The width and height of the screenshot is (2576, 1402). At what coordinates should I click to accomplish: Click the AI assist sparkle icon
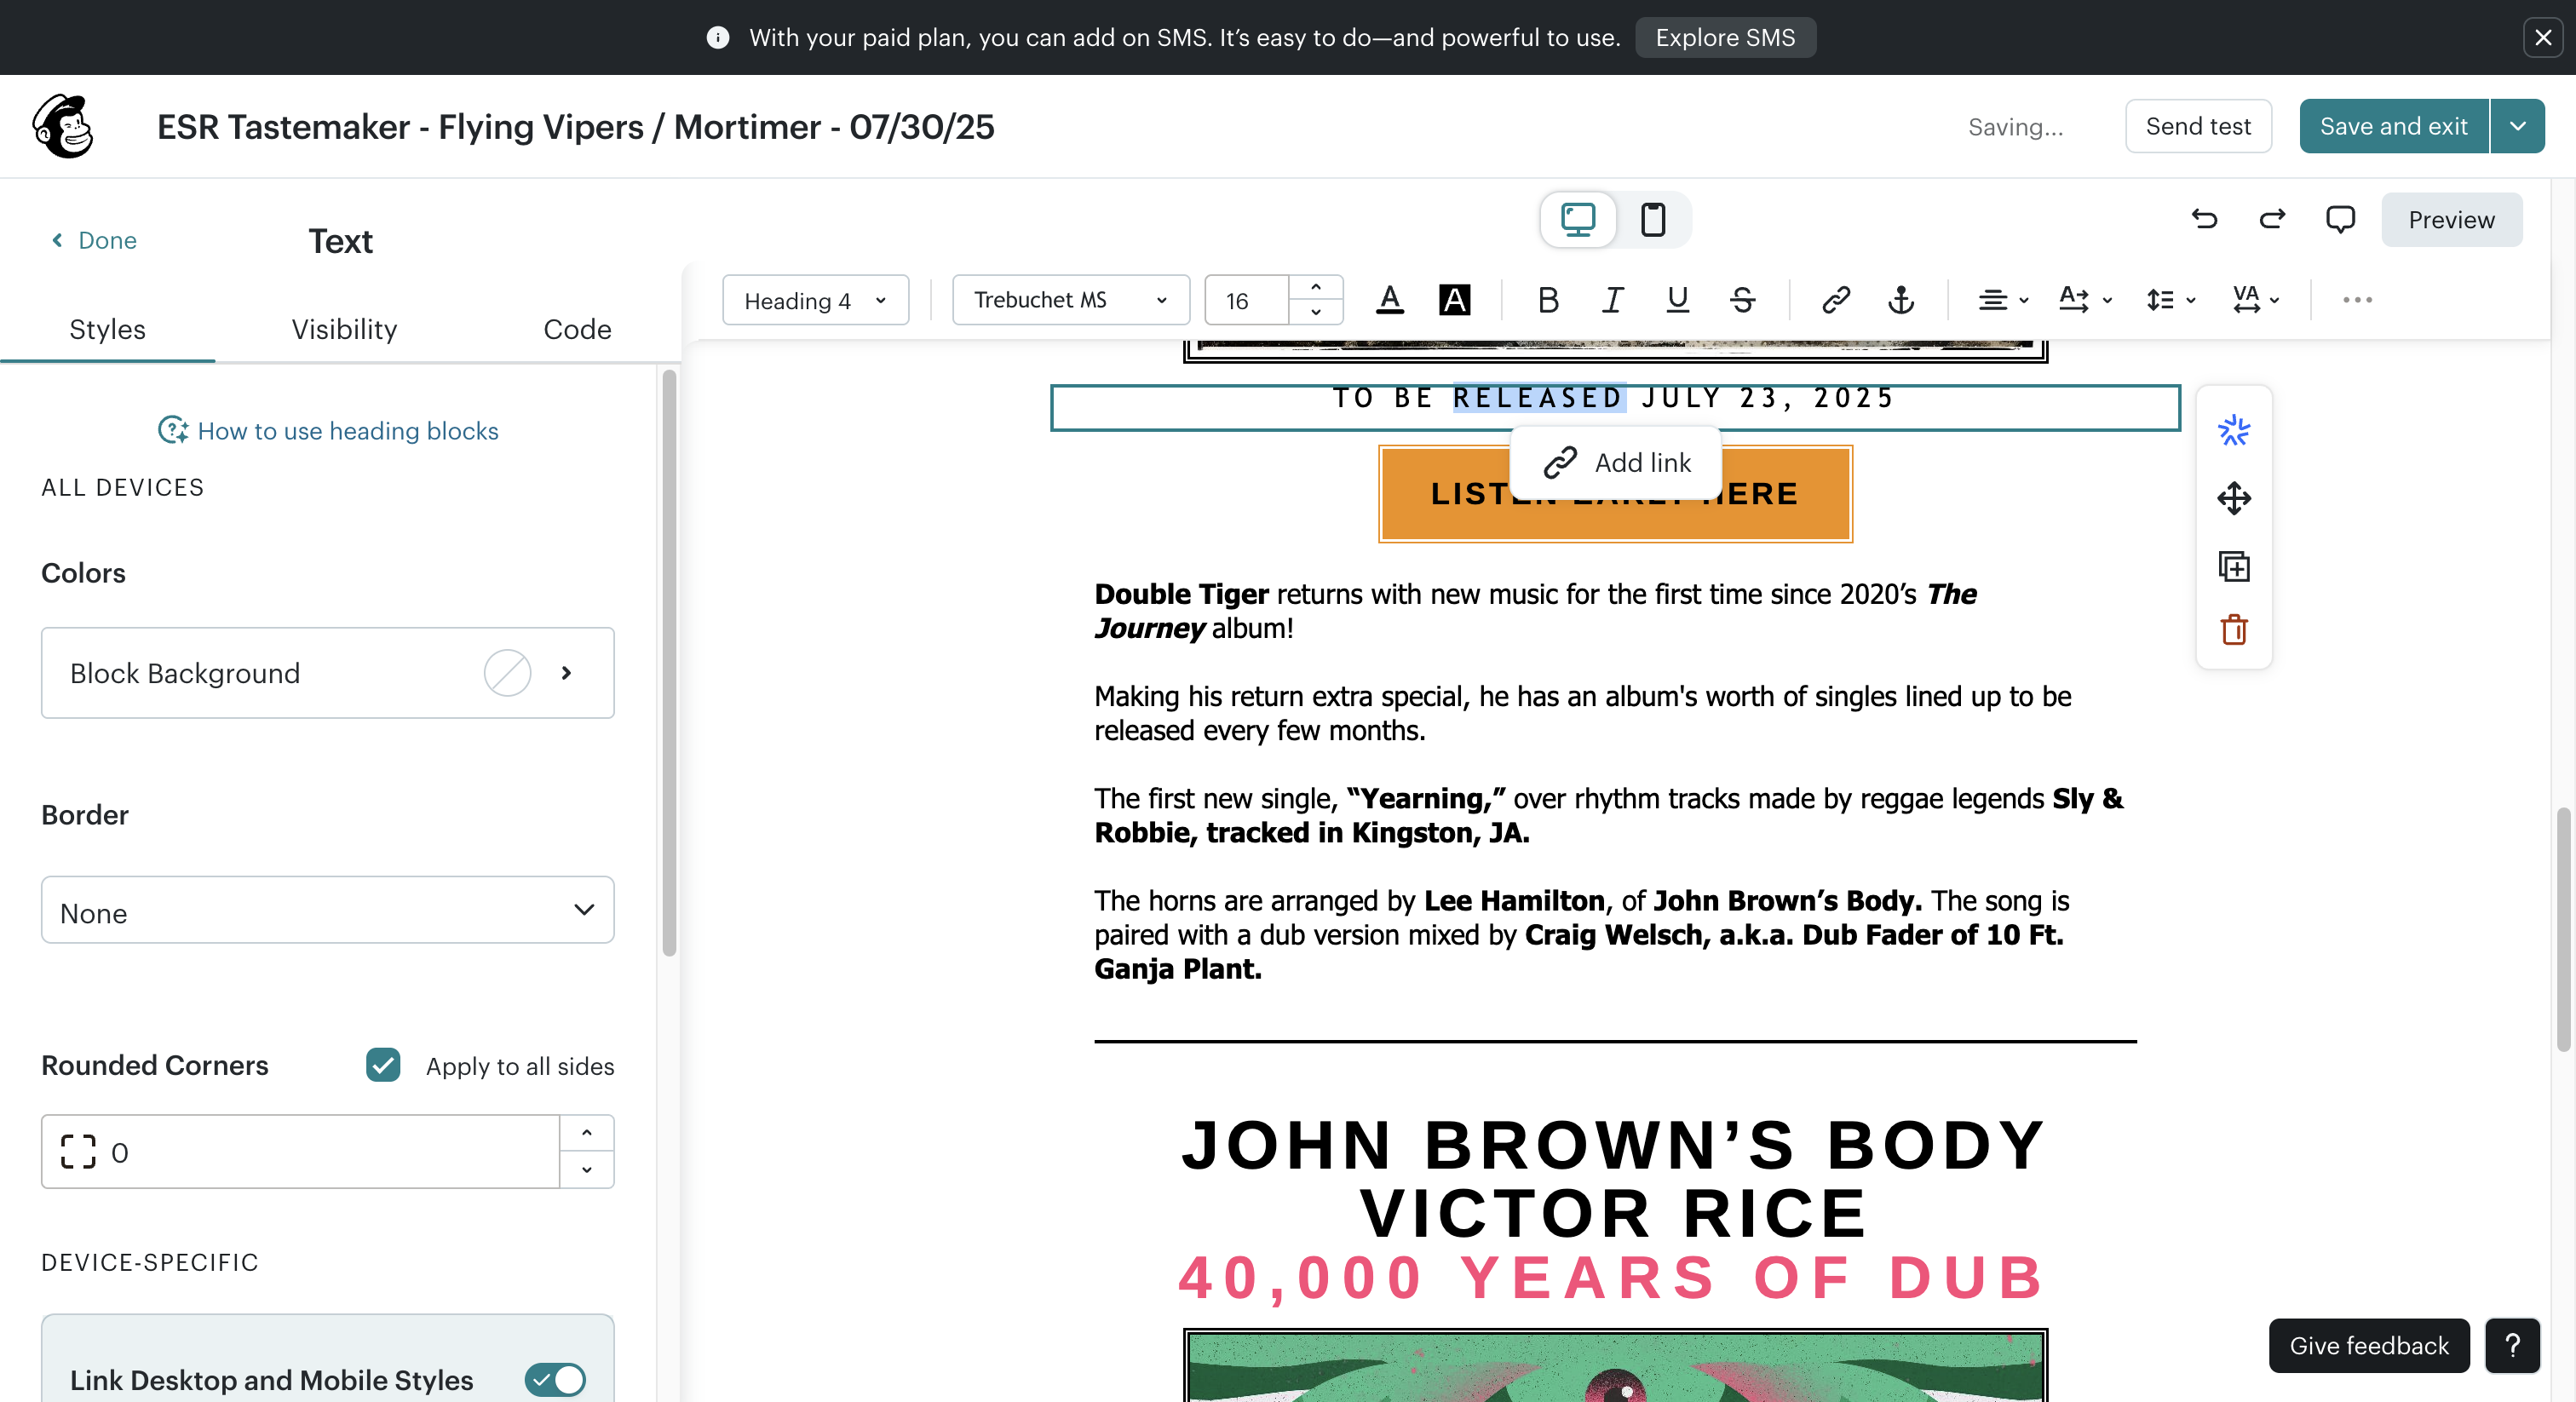(2234, 431)
